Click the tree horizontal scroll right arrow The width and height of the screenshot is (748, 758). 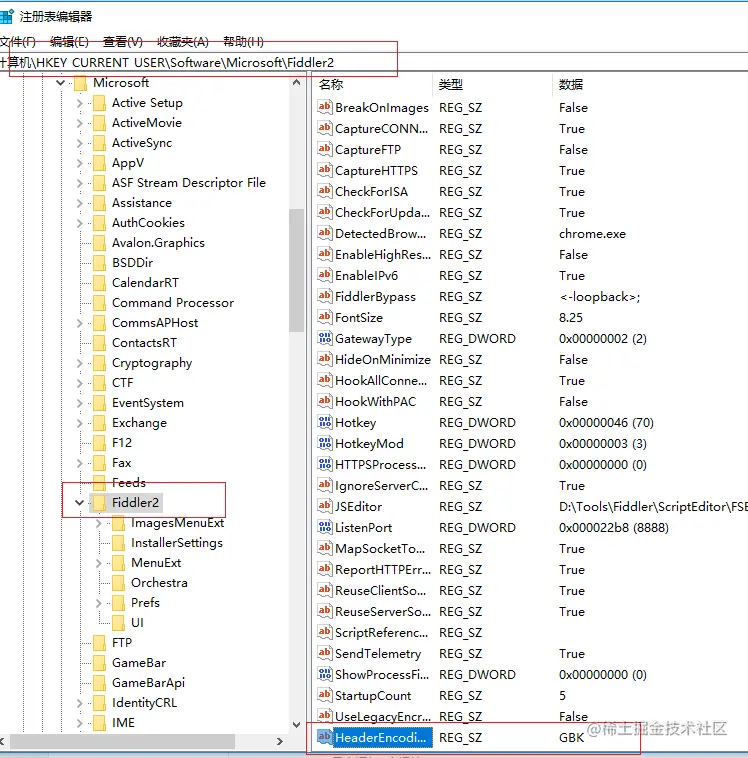279,741
